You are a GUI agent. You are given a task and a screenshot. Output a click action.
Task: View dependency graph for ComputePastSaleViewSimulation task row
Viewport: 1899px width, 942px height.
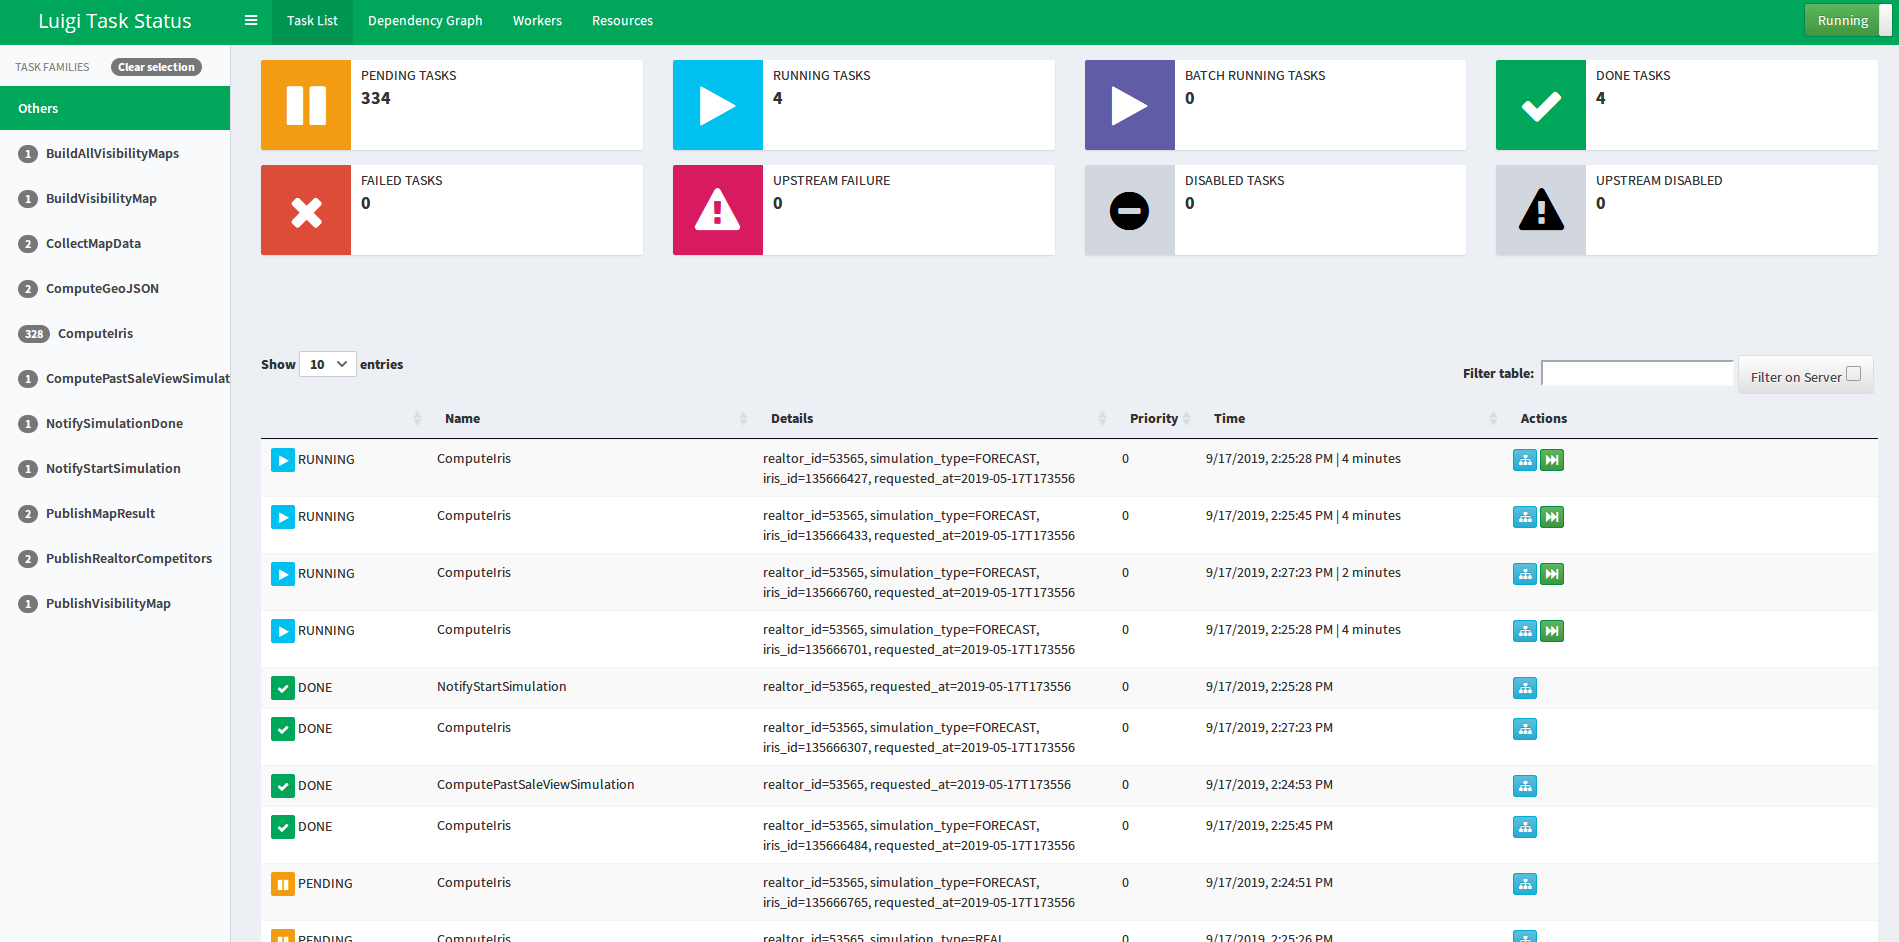(x=1525, y=786)
